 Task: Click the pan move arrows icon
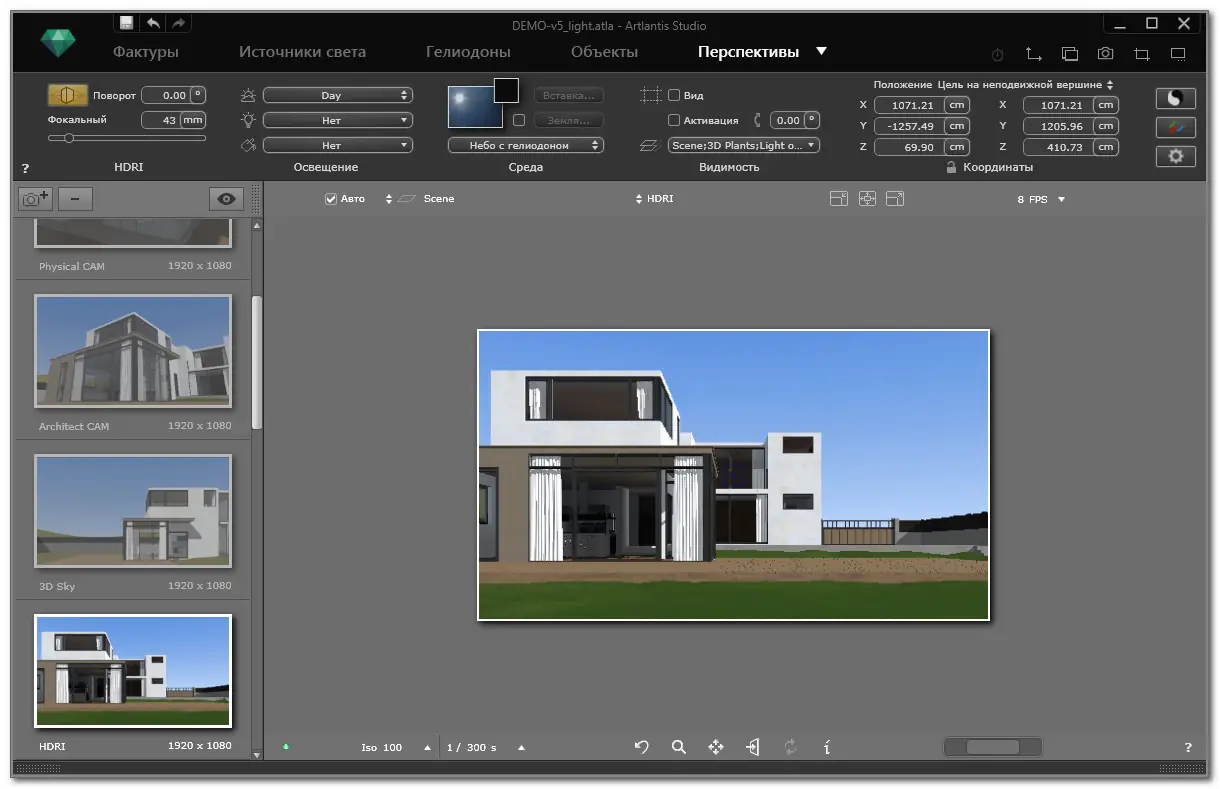pyautogui.click(x=716, y=747)
